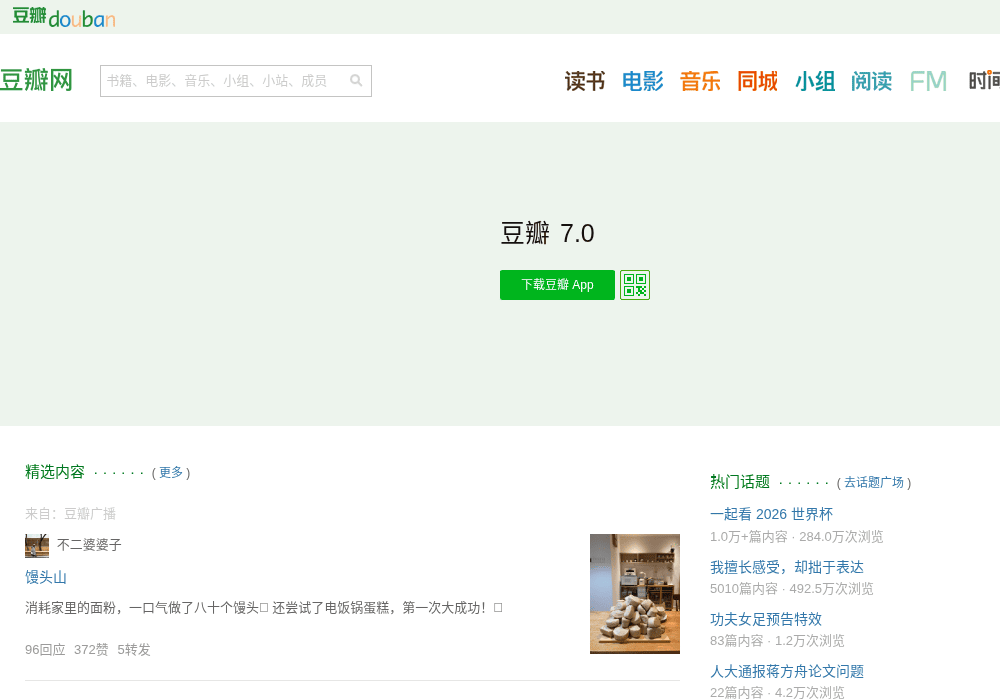
Task: Click the stats 1.0万+篇内容 · 284.0万次浏览
Action: [x=797, y=537]
